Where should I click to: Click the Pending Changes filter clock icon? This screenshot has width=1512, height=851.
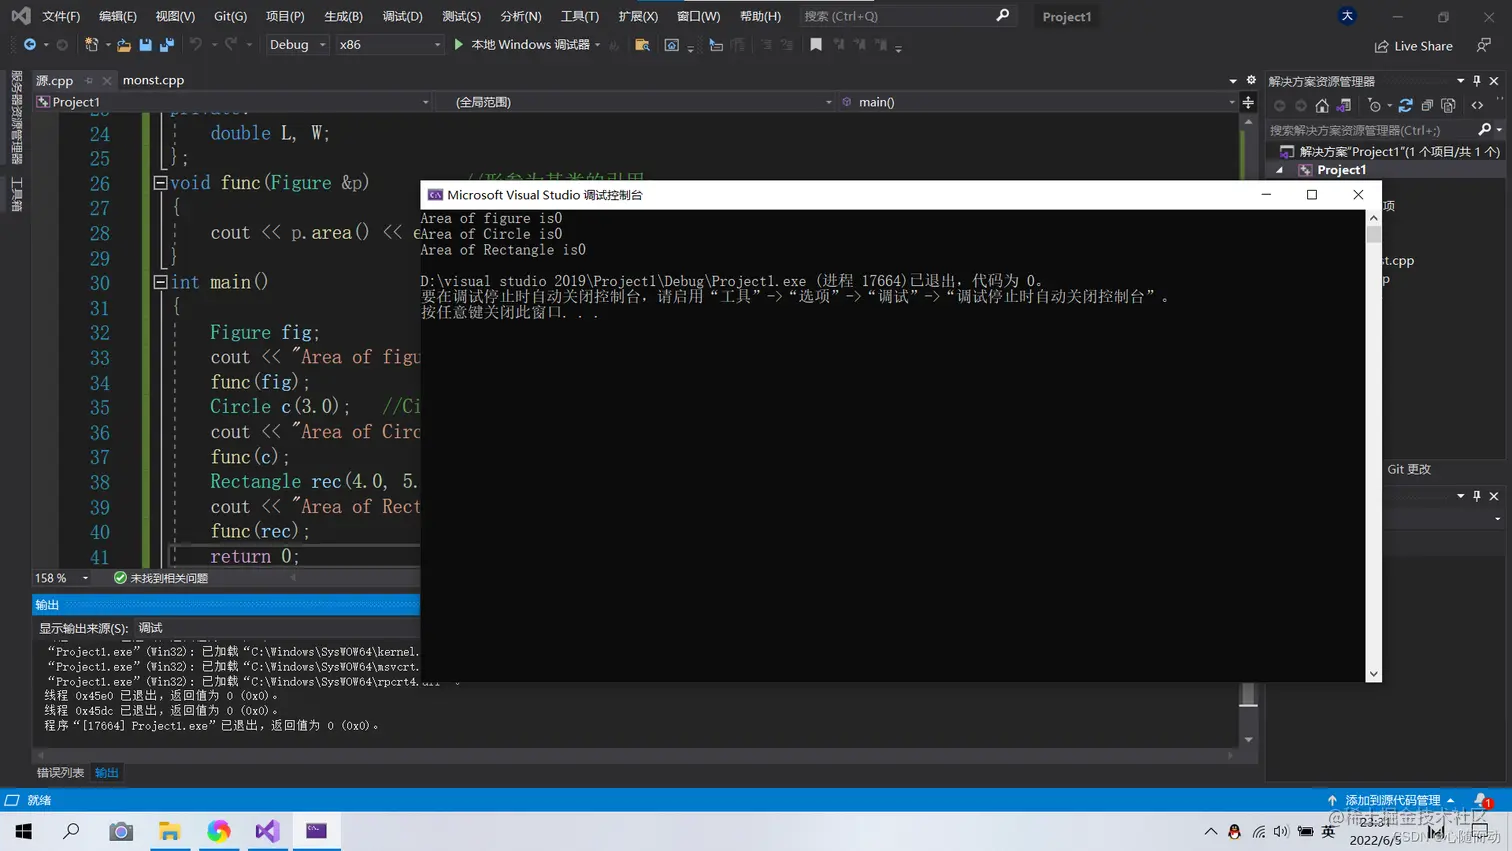point(1375,106)
